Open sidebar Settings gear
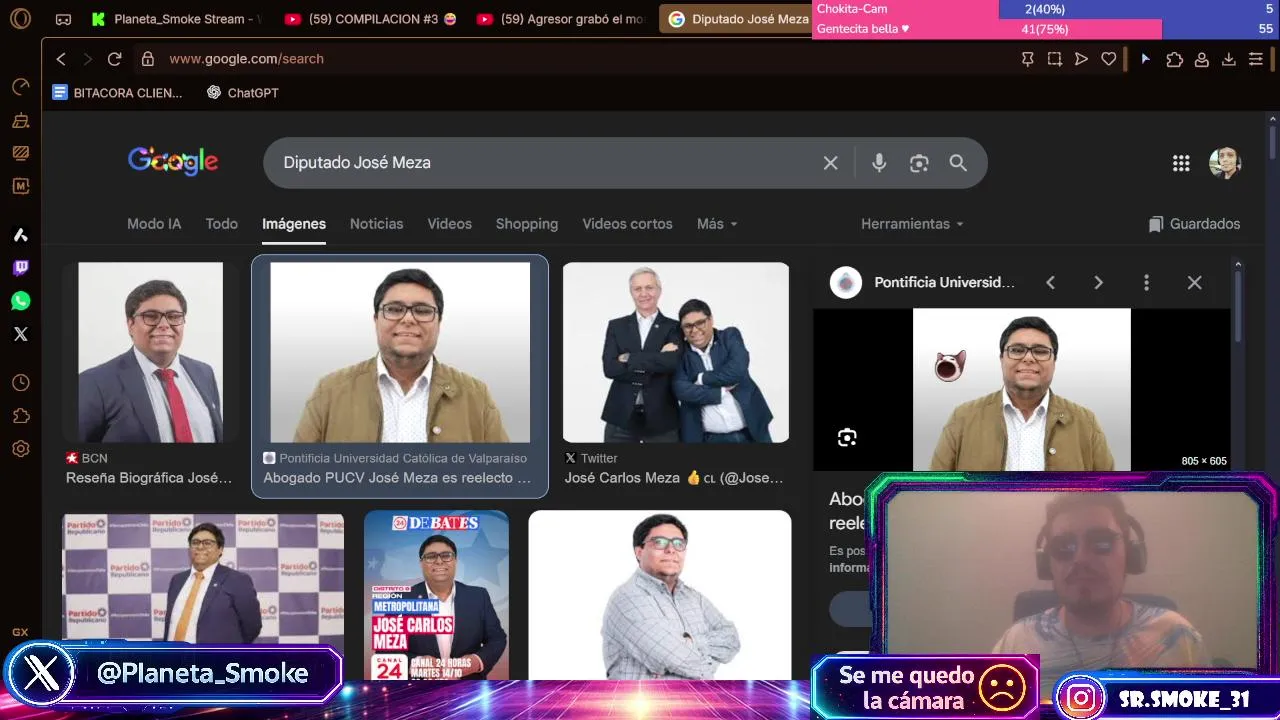The image size is (1280, 720). point(20,449)
